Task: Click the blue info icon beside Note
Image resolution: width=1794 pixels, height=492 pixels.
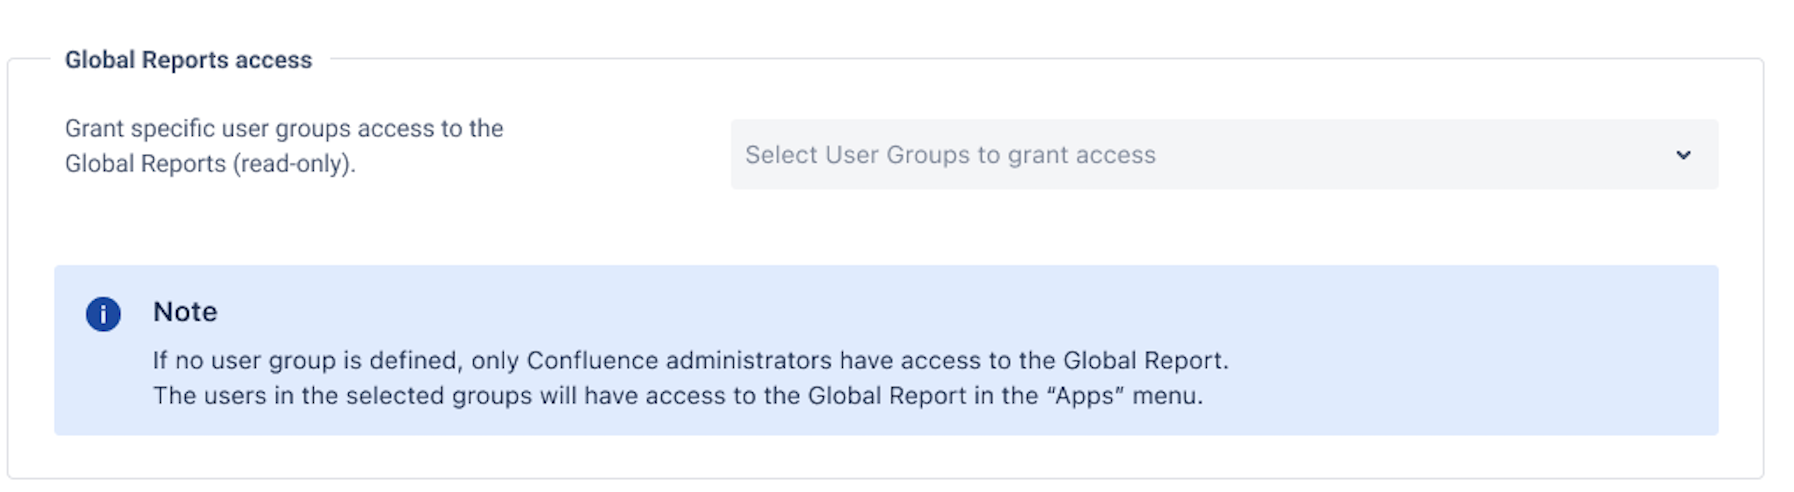Action: 103,314
